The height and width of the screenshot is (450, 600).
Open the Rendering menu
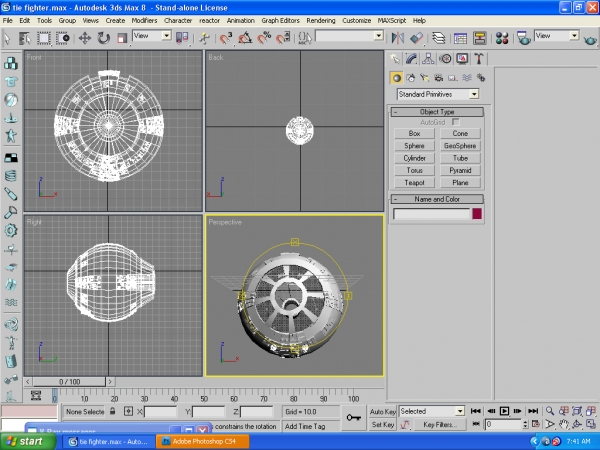point(321,21)
